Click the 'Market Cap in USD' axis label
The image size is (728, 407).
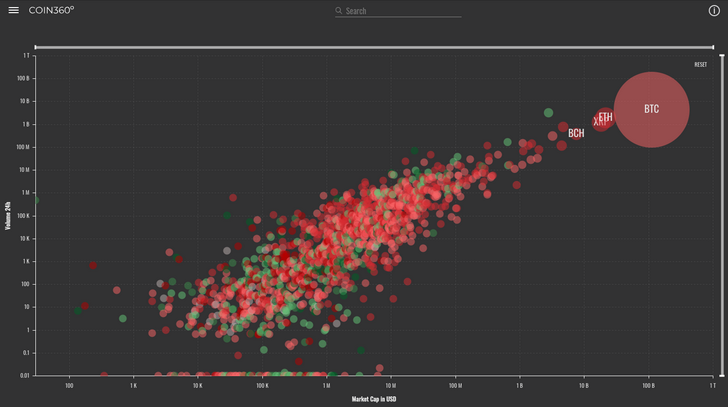[374, 399]
